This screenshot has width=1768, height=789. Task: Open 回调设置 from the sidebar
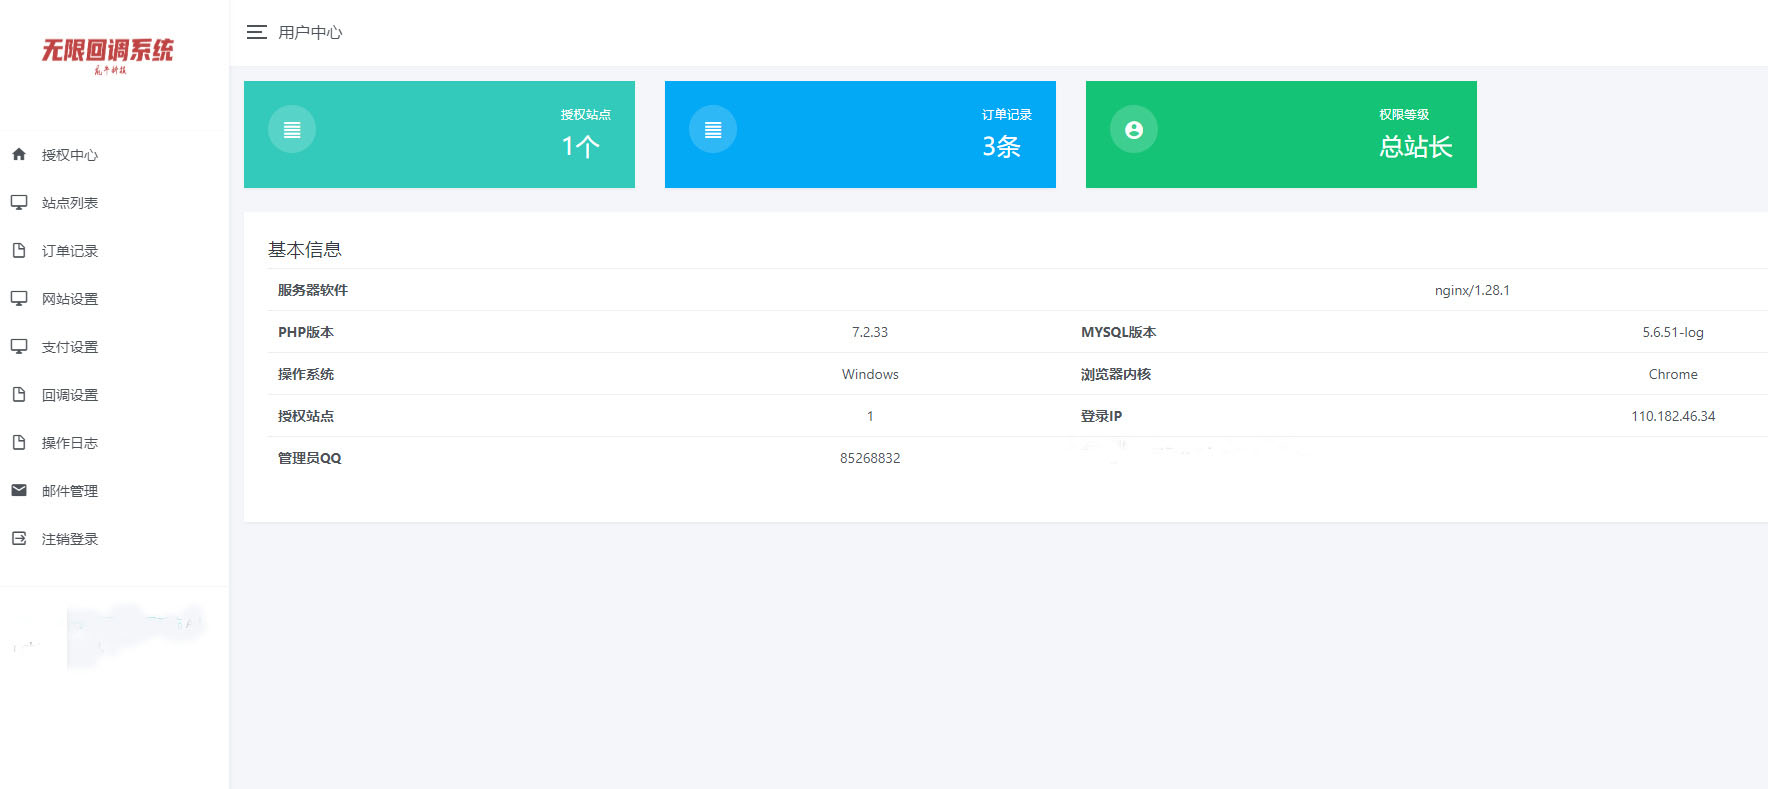(x=70, y=395)
